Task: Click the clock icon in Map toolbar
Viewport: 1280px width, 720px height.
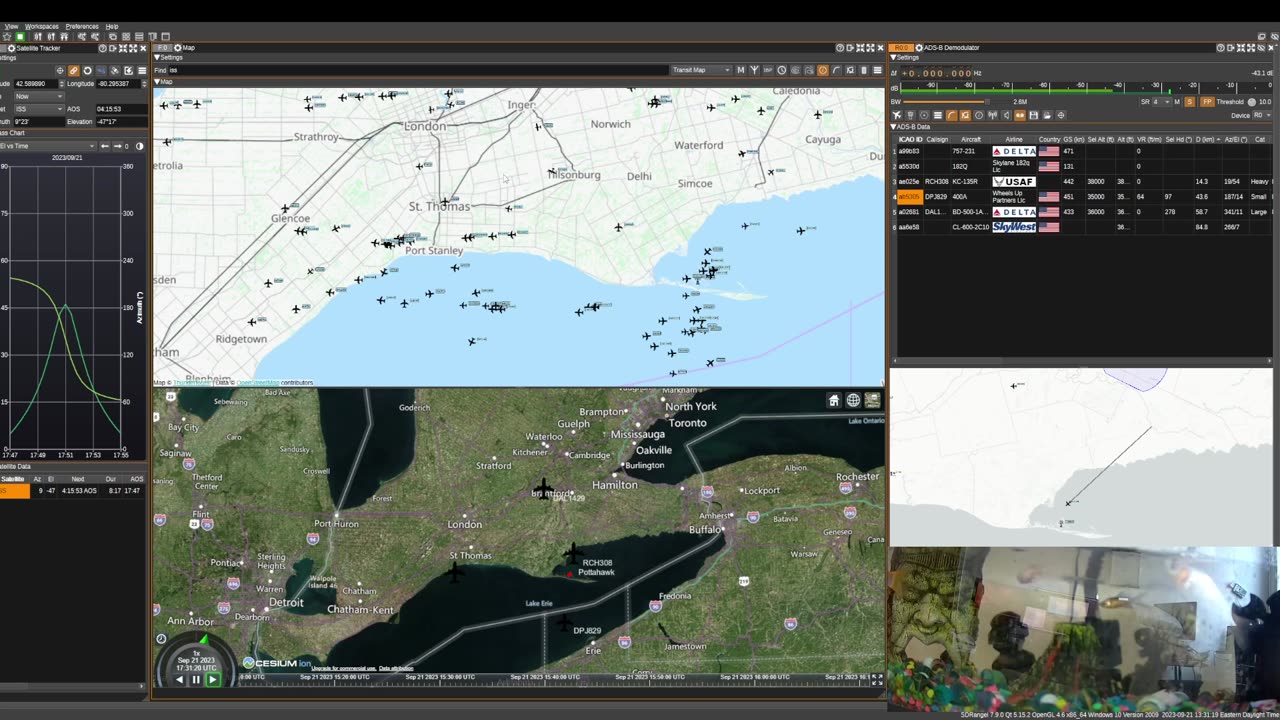Action: click(x=782, y=70)
